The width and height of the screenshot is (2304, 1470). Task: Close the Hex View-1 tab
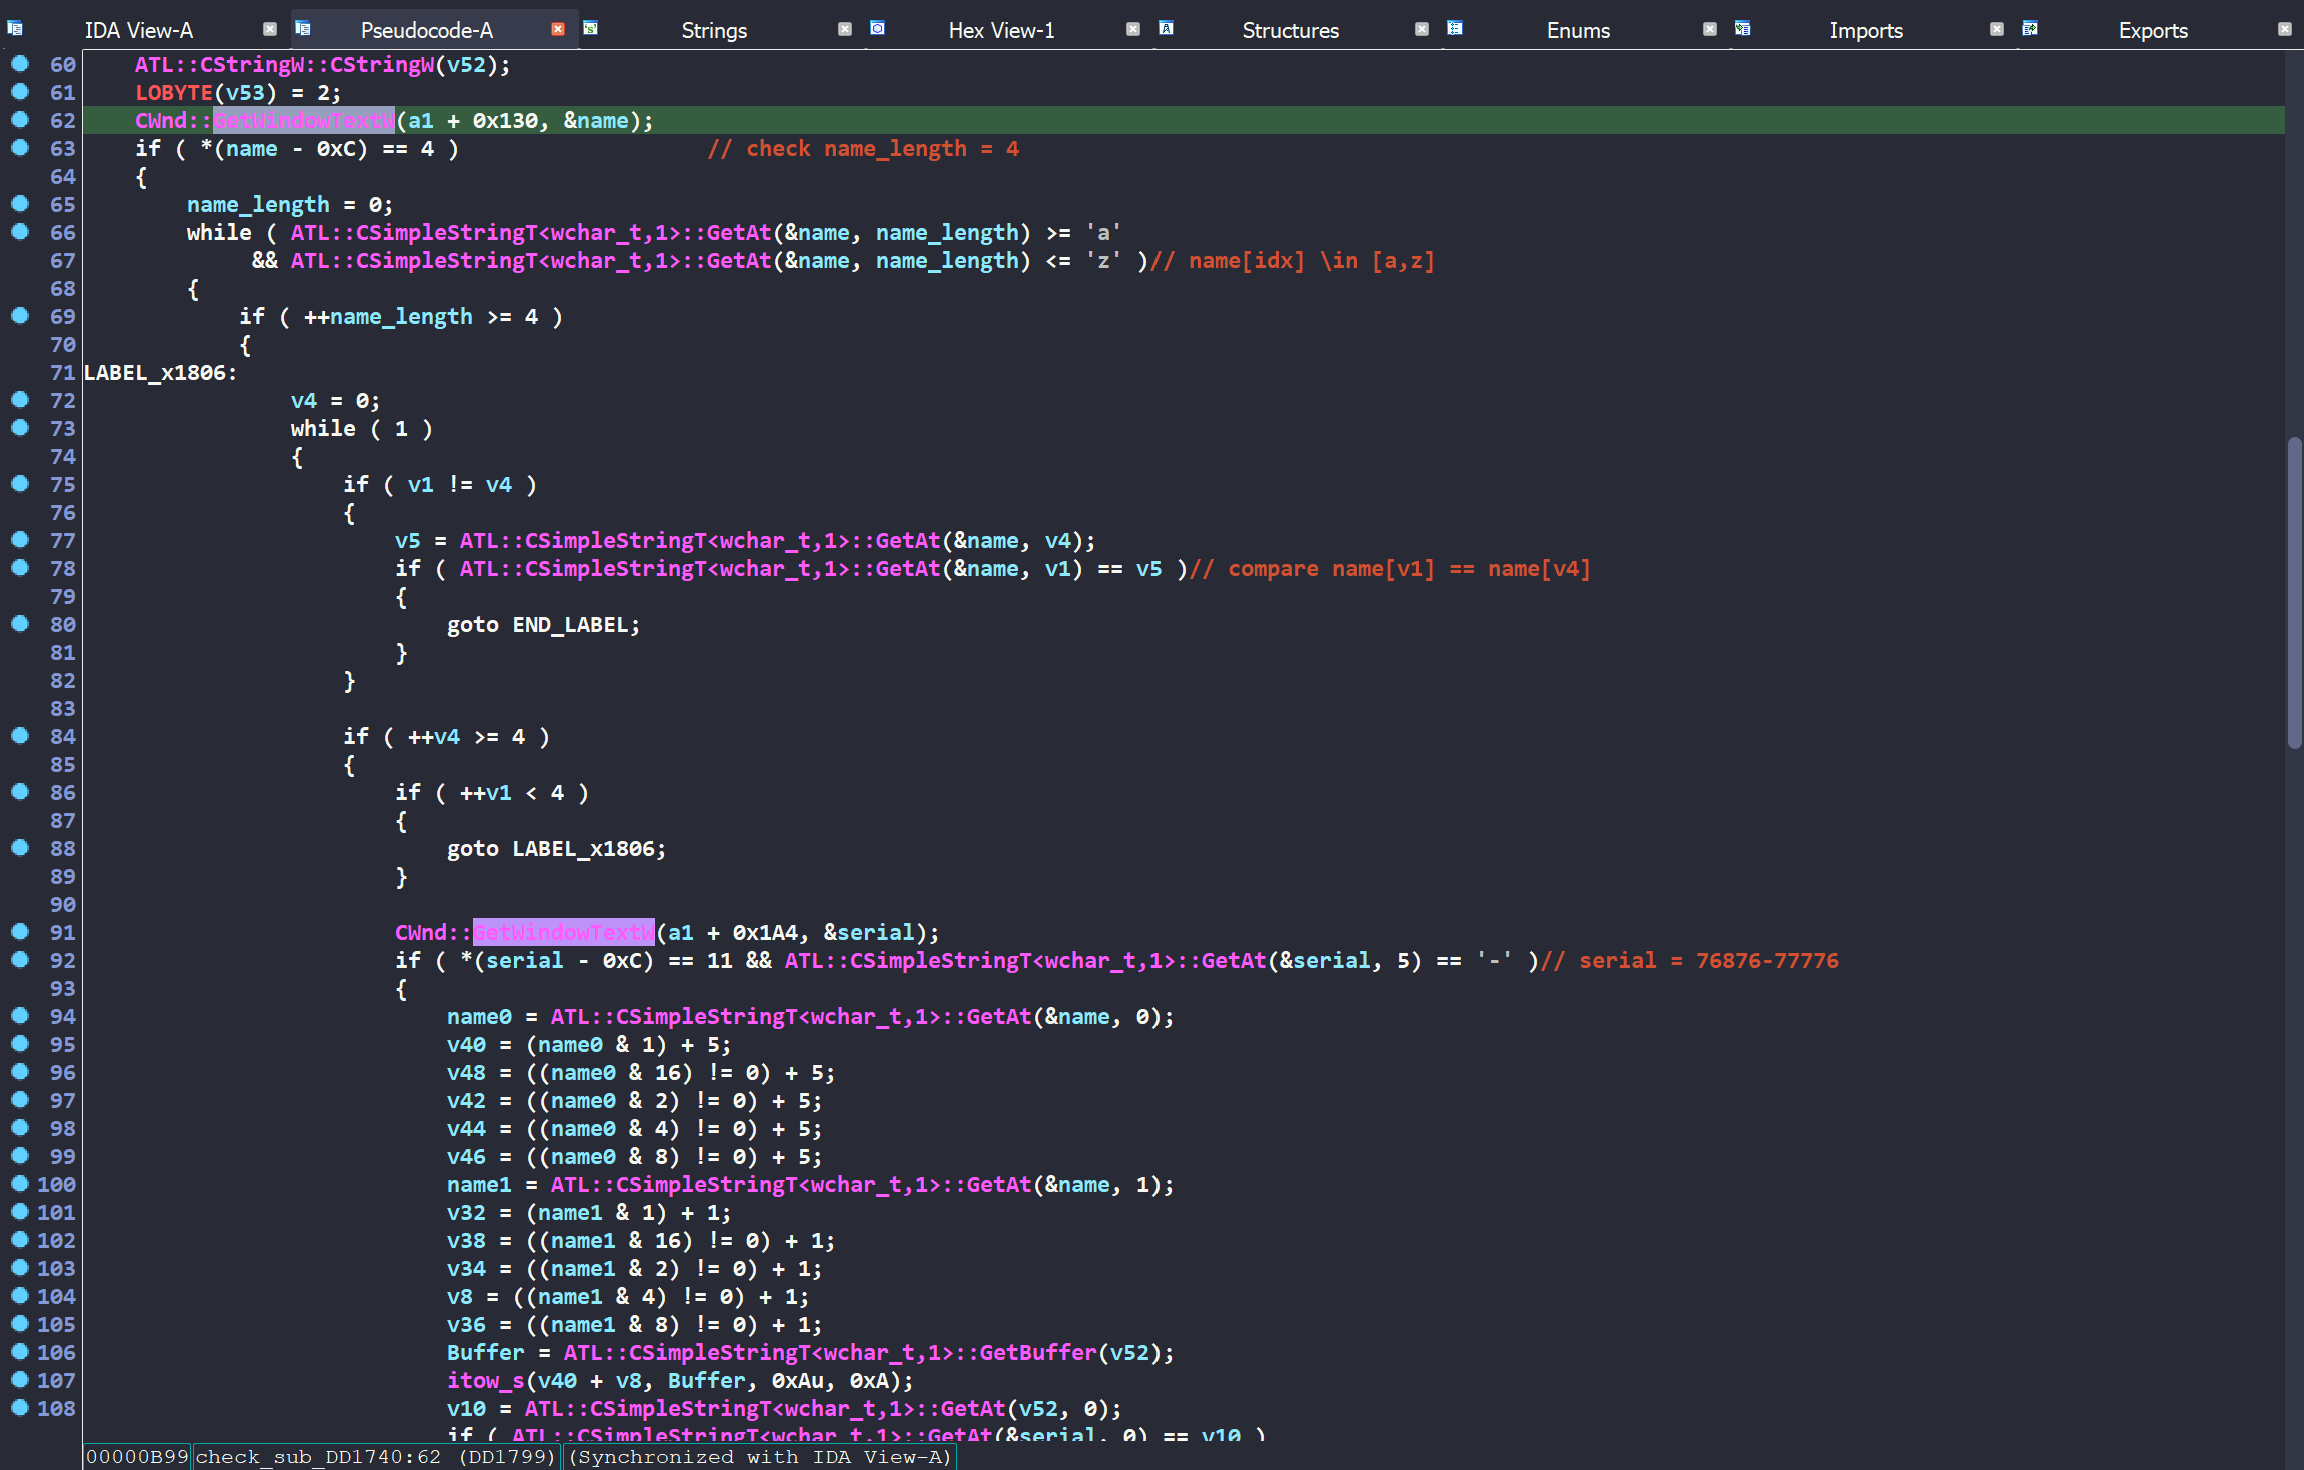coord(1133,29)
